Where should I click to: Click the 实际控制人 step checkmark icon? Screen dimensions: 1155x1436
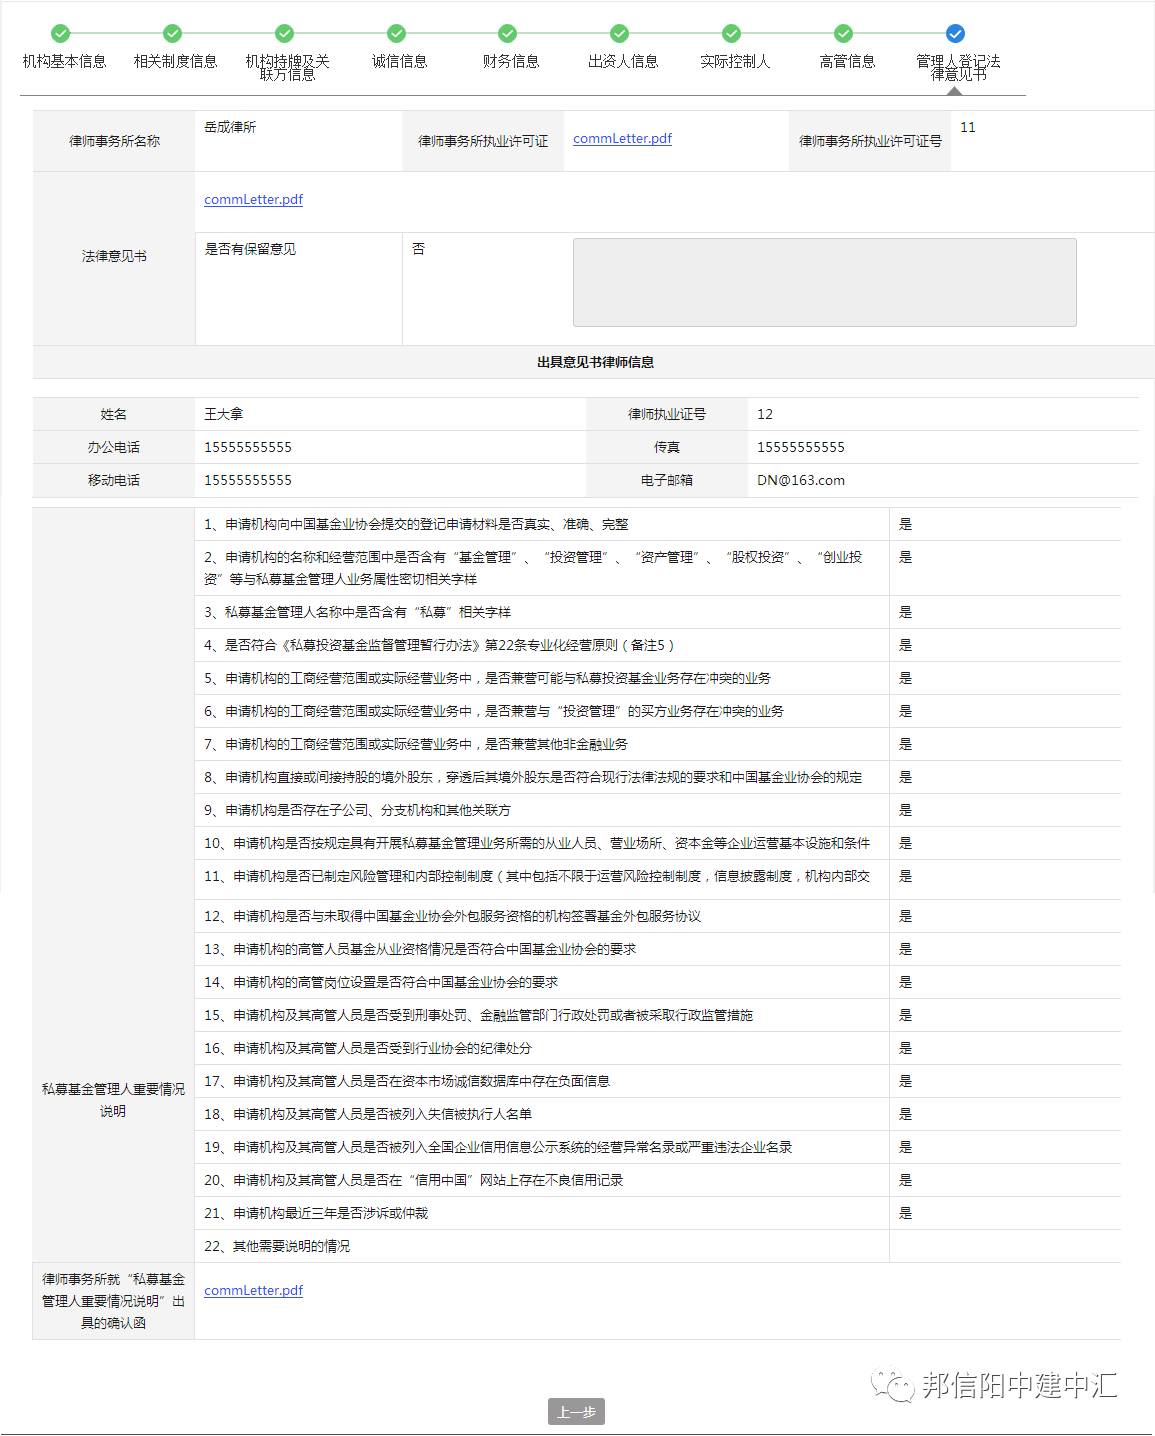click(732, 33)
